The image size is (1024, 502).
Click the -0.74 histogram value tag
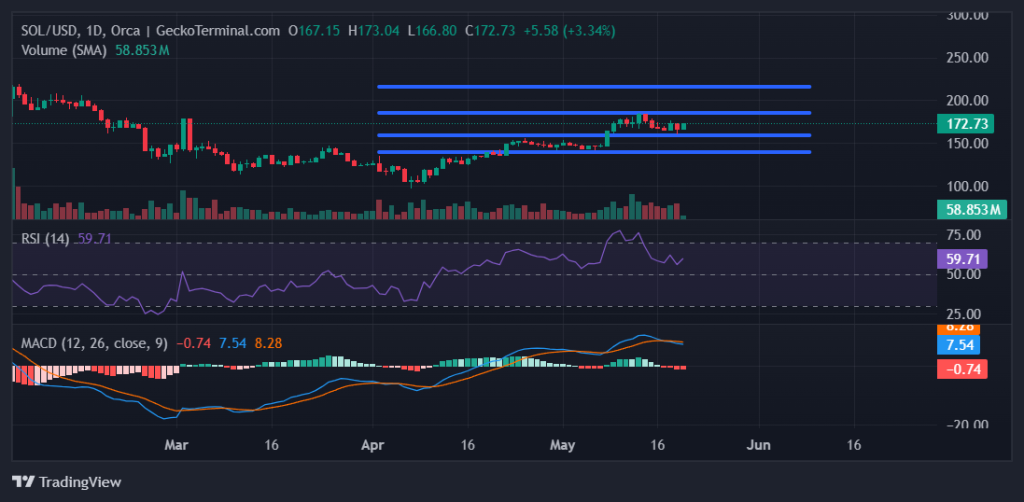click(x=962, y=369)
